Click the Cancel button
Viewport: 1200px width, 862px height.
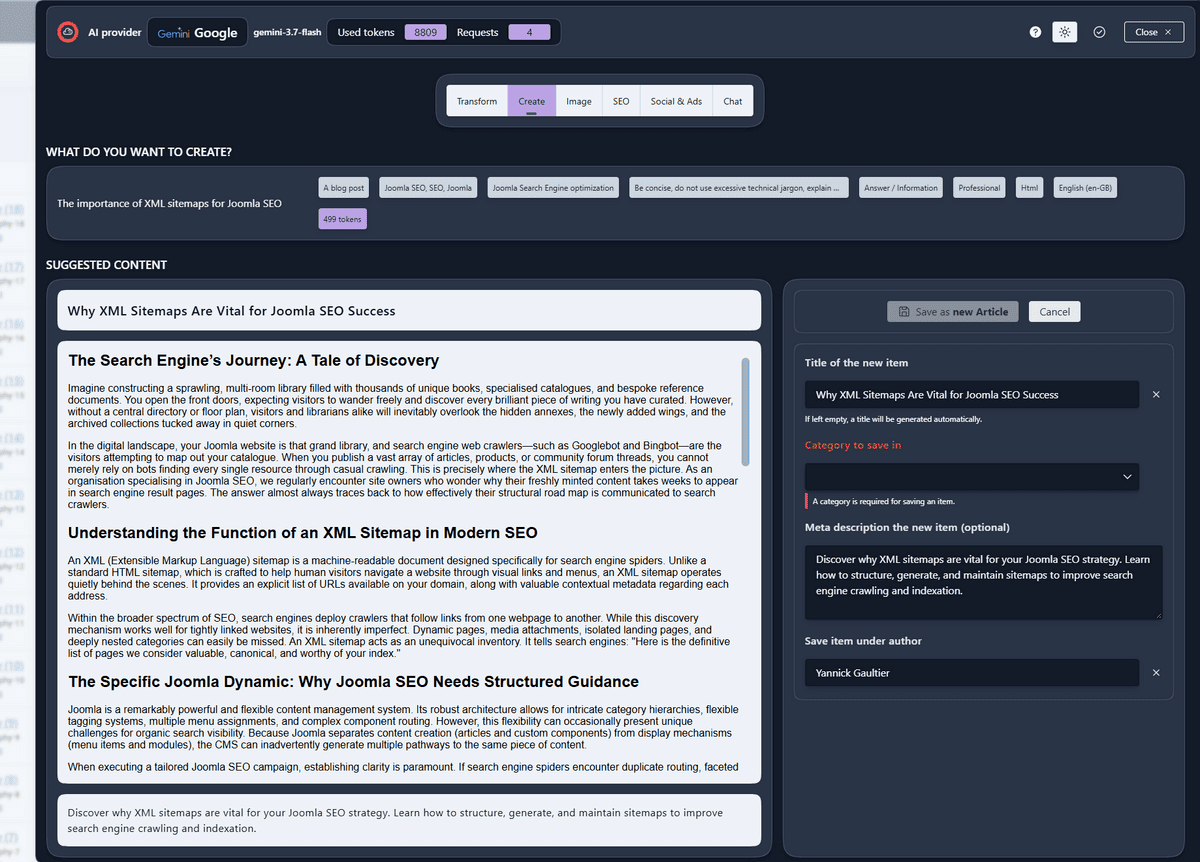tap(1055, 312)
